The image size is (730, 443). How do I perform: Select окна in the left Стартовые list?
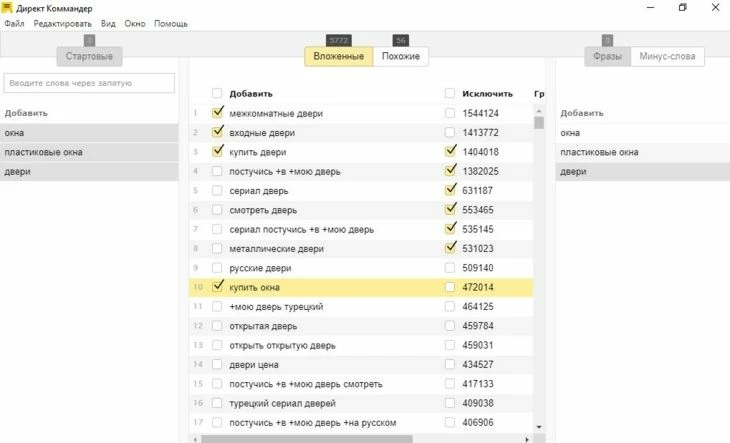[x=89, y=133]
